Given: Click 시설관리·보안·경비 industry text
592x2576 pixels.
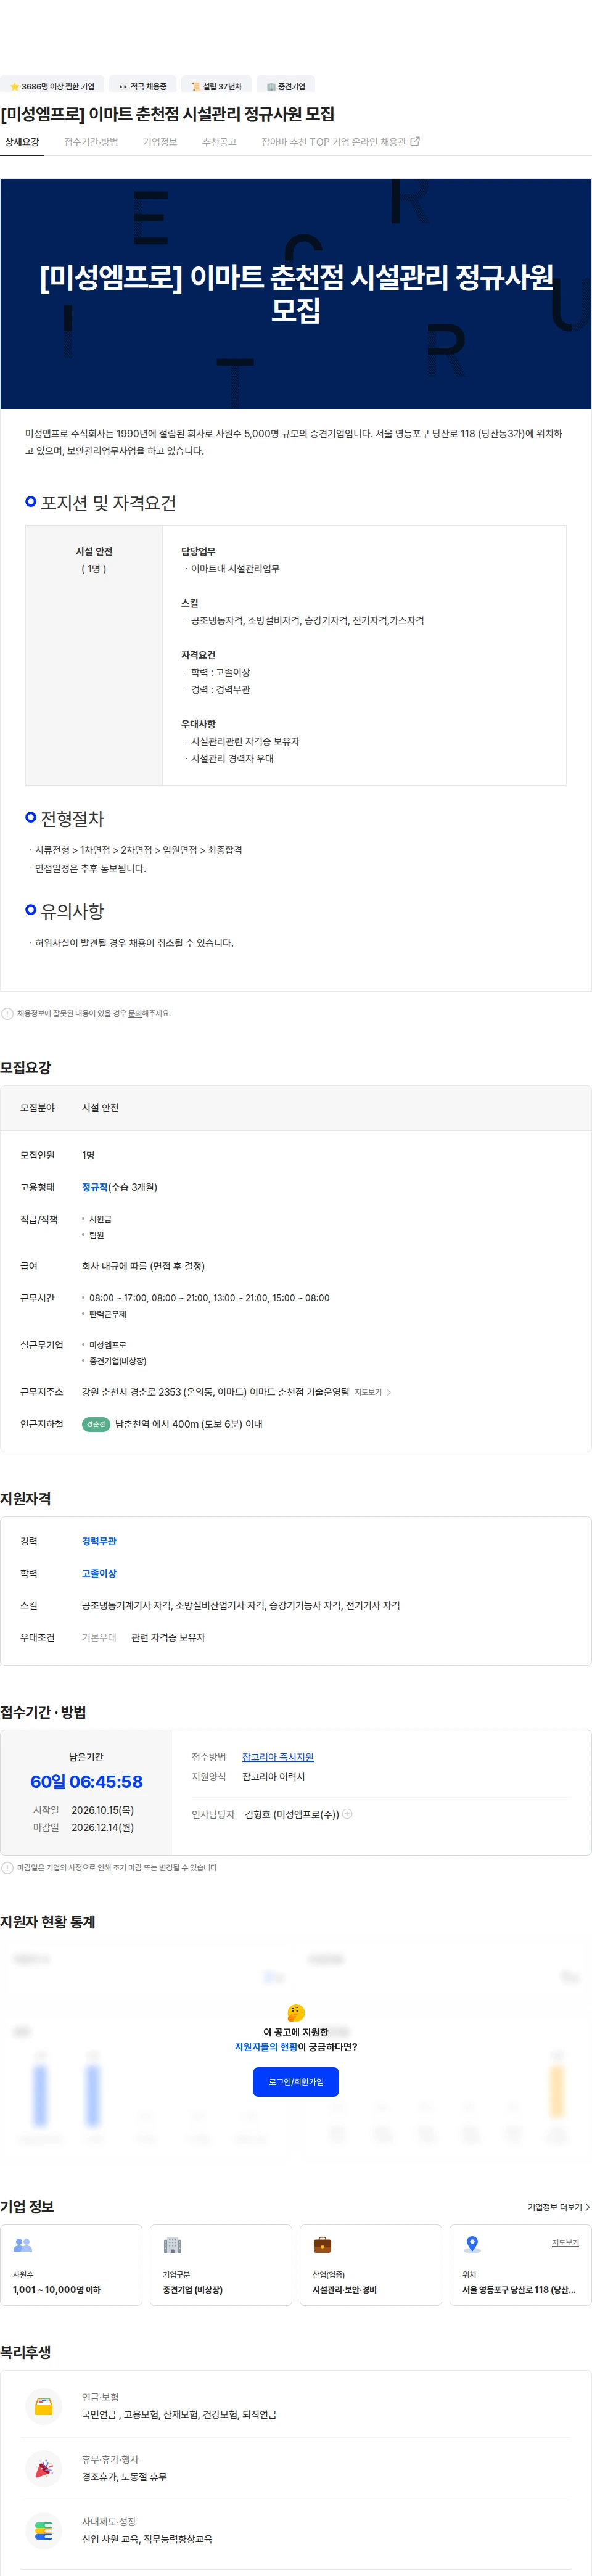Looking at the screenshot, I should 345,2290.
